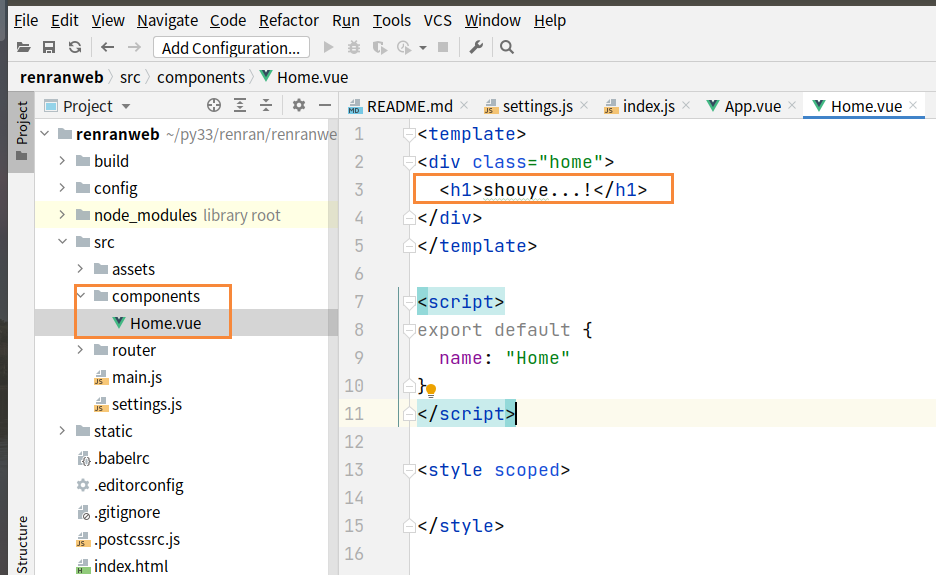
Task: Click the yellow lightbulb intention icon
Action: pyautogui.click(x=431, y=390)
